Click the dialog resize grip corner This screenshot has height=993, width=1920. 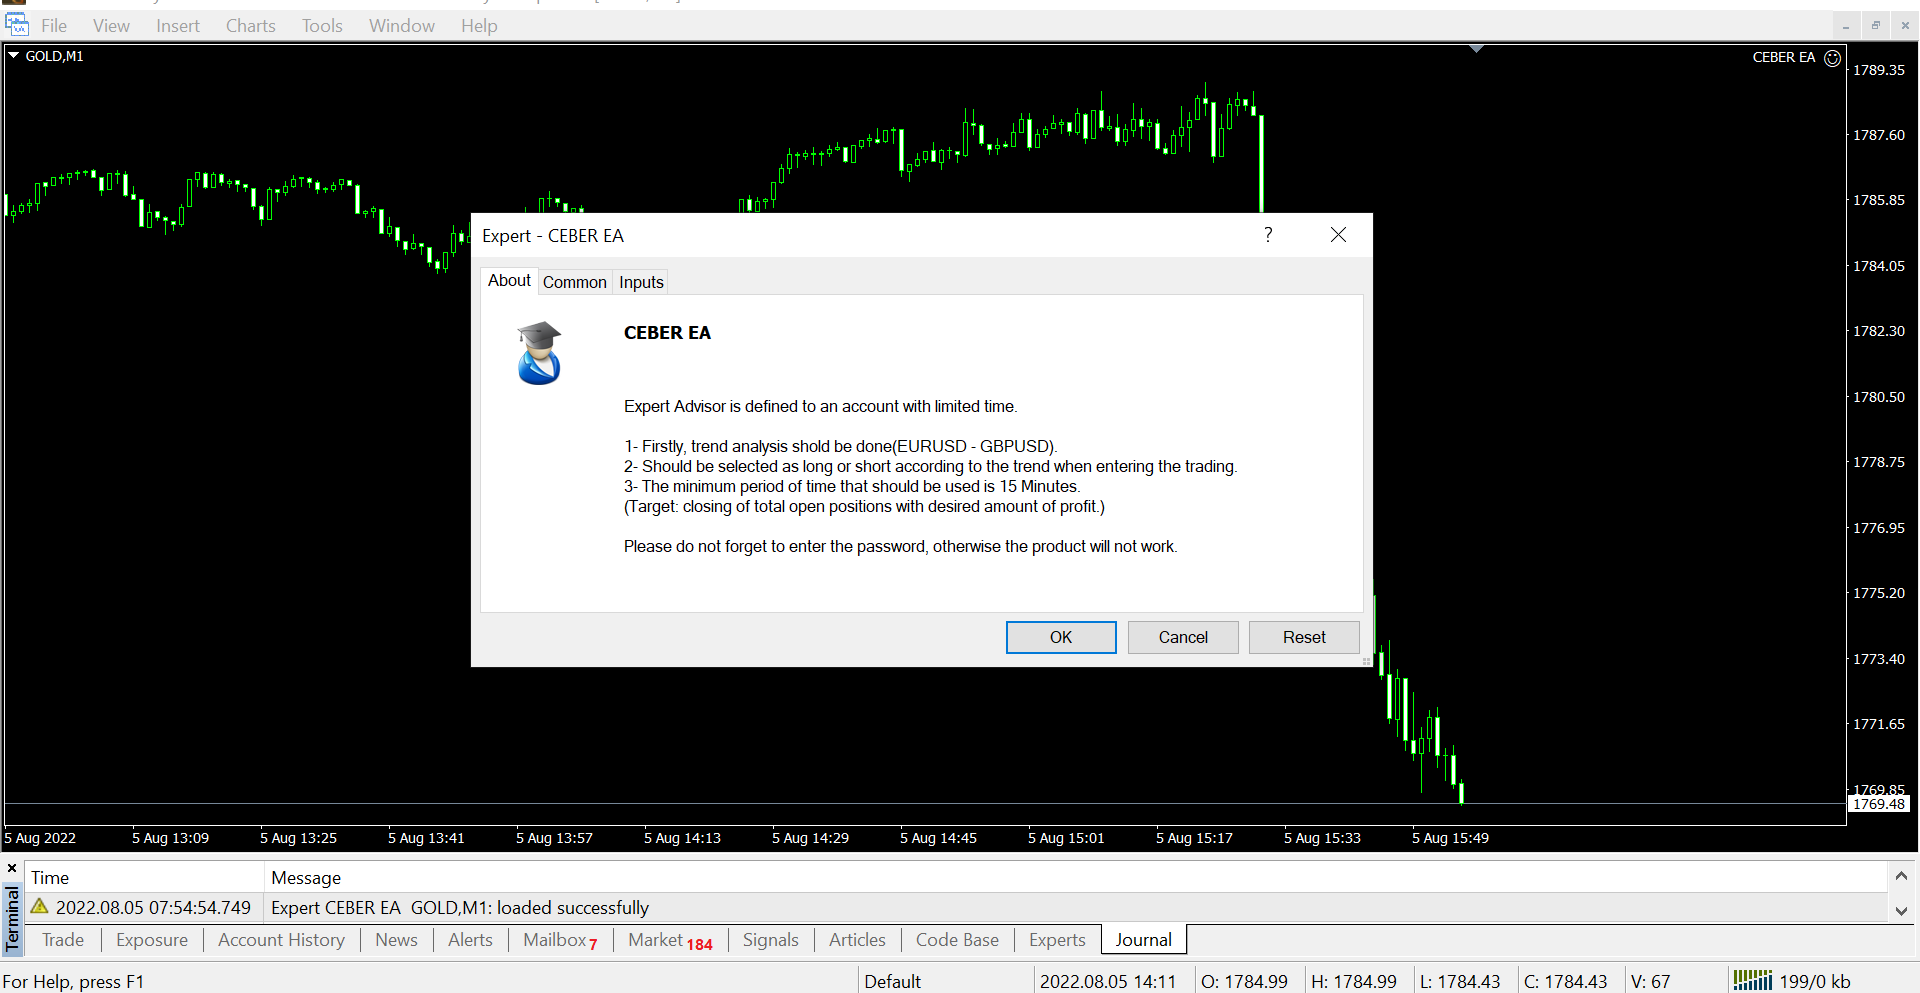click(x=1366, y=661)
